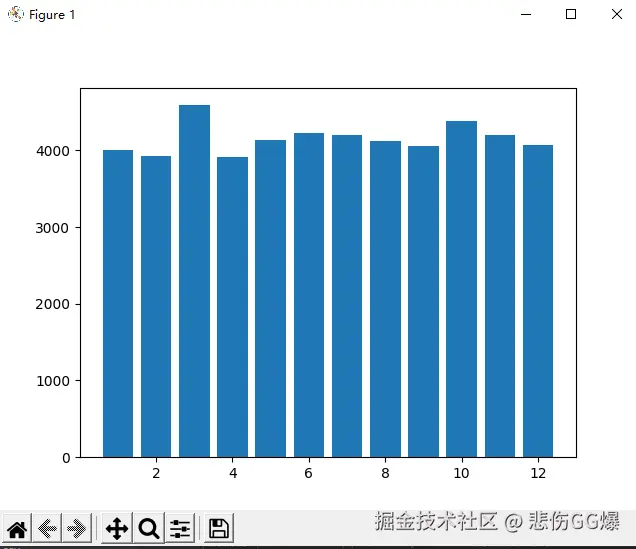The image size is (636, 549).
Task: Go back to previous view arrow
Action: pos(47,528)
